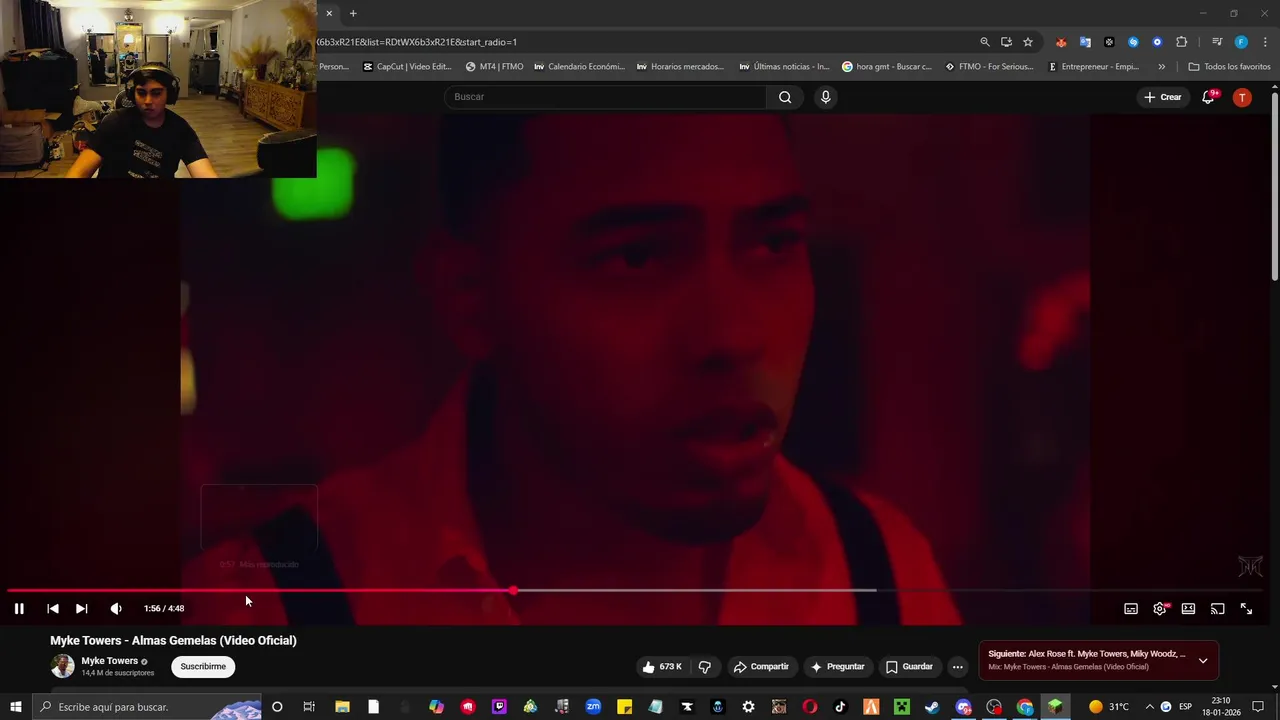Exit fullscreen view of the player
The height and width of the screenshot is (720, 1280).
tap(1246, 608)
